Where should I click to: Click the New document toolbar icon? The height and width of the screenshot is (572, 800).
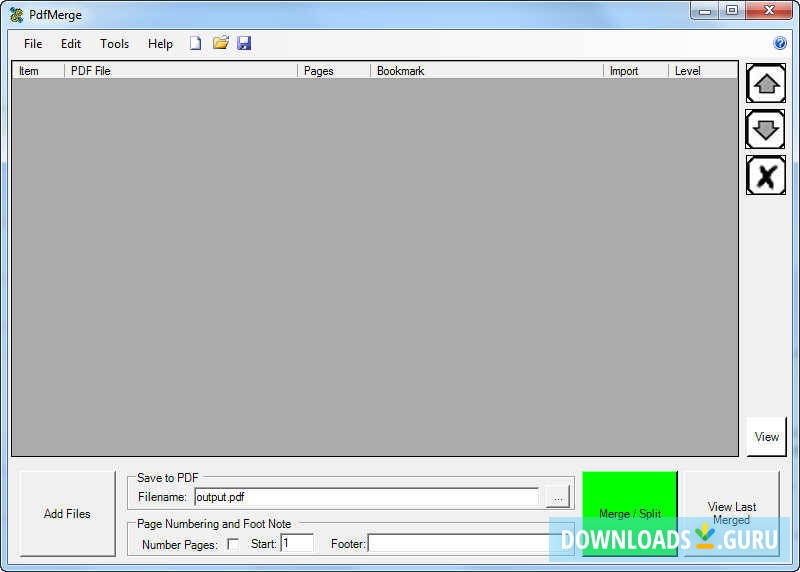195,43
